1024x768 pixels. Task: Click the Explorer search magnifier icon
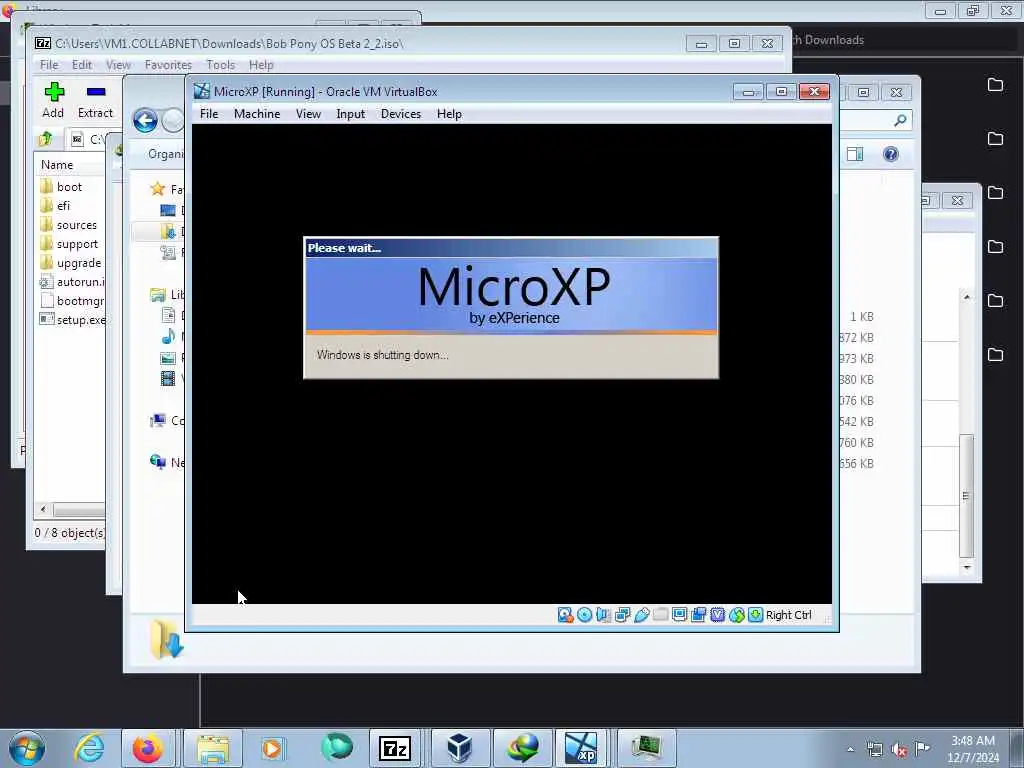901,120
